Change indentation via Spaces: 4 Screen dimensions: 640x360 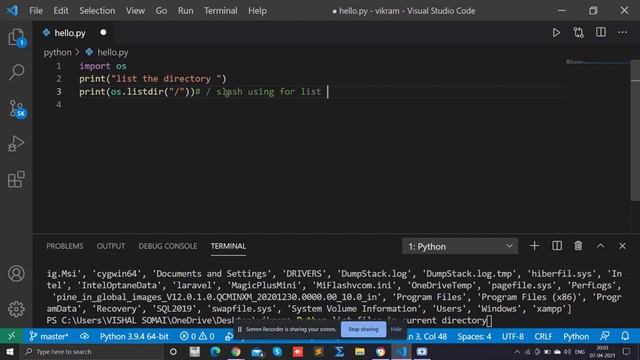tap(474, 336)
